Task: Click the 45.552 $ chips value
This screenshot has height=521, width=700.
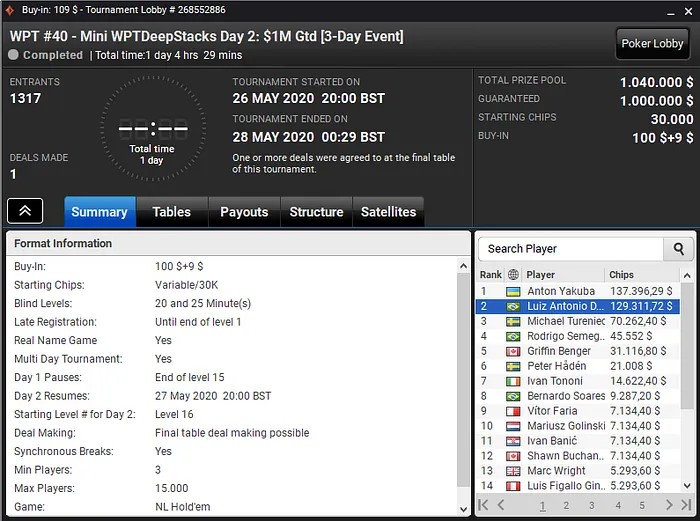Action: click(631, 336)
